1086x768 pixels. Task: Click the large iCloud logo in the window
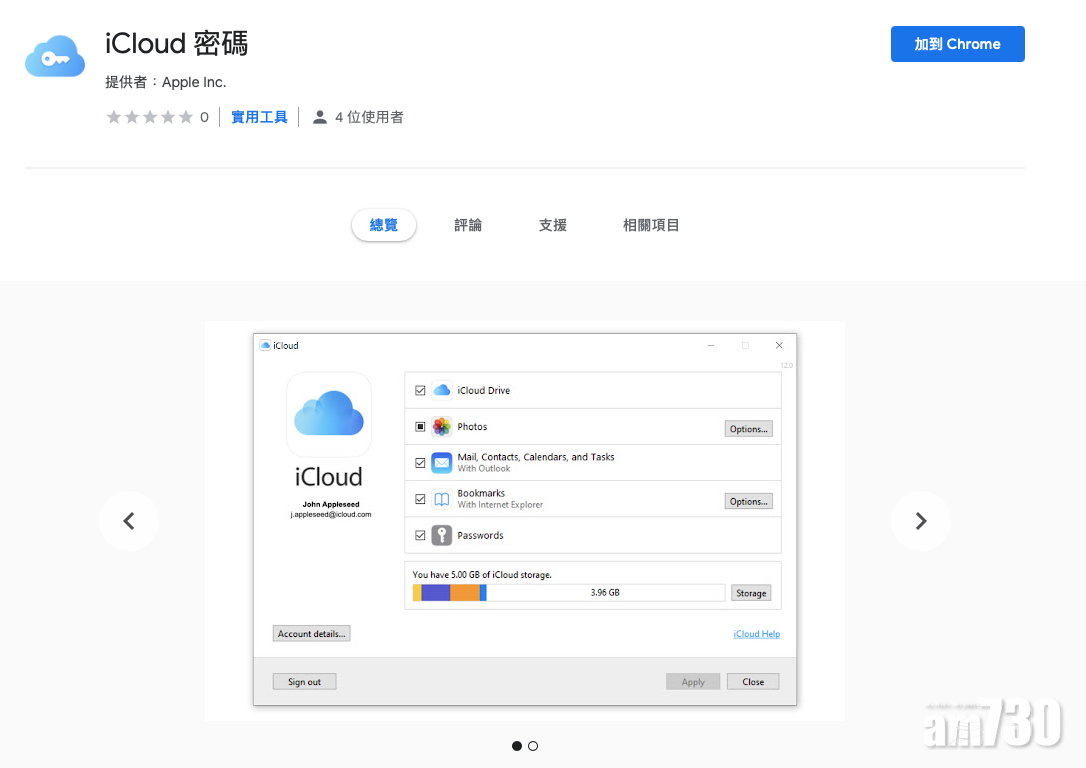328,413
